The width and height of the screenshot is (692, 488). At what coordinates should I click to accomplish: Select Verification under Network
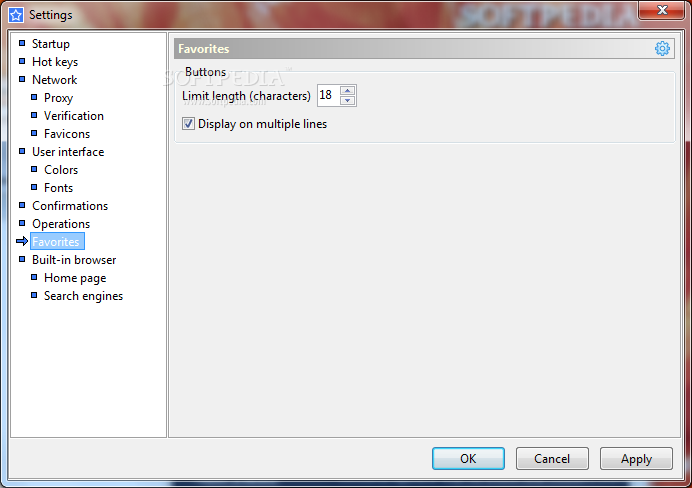(x=74, y=116)
